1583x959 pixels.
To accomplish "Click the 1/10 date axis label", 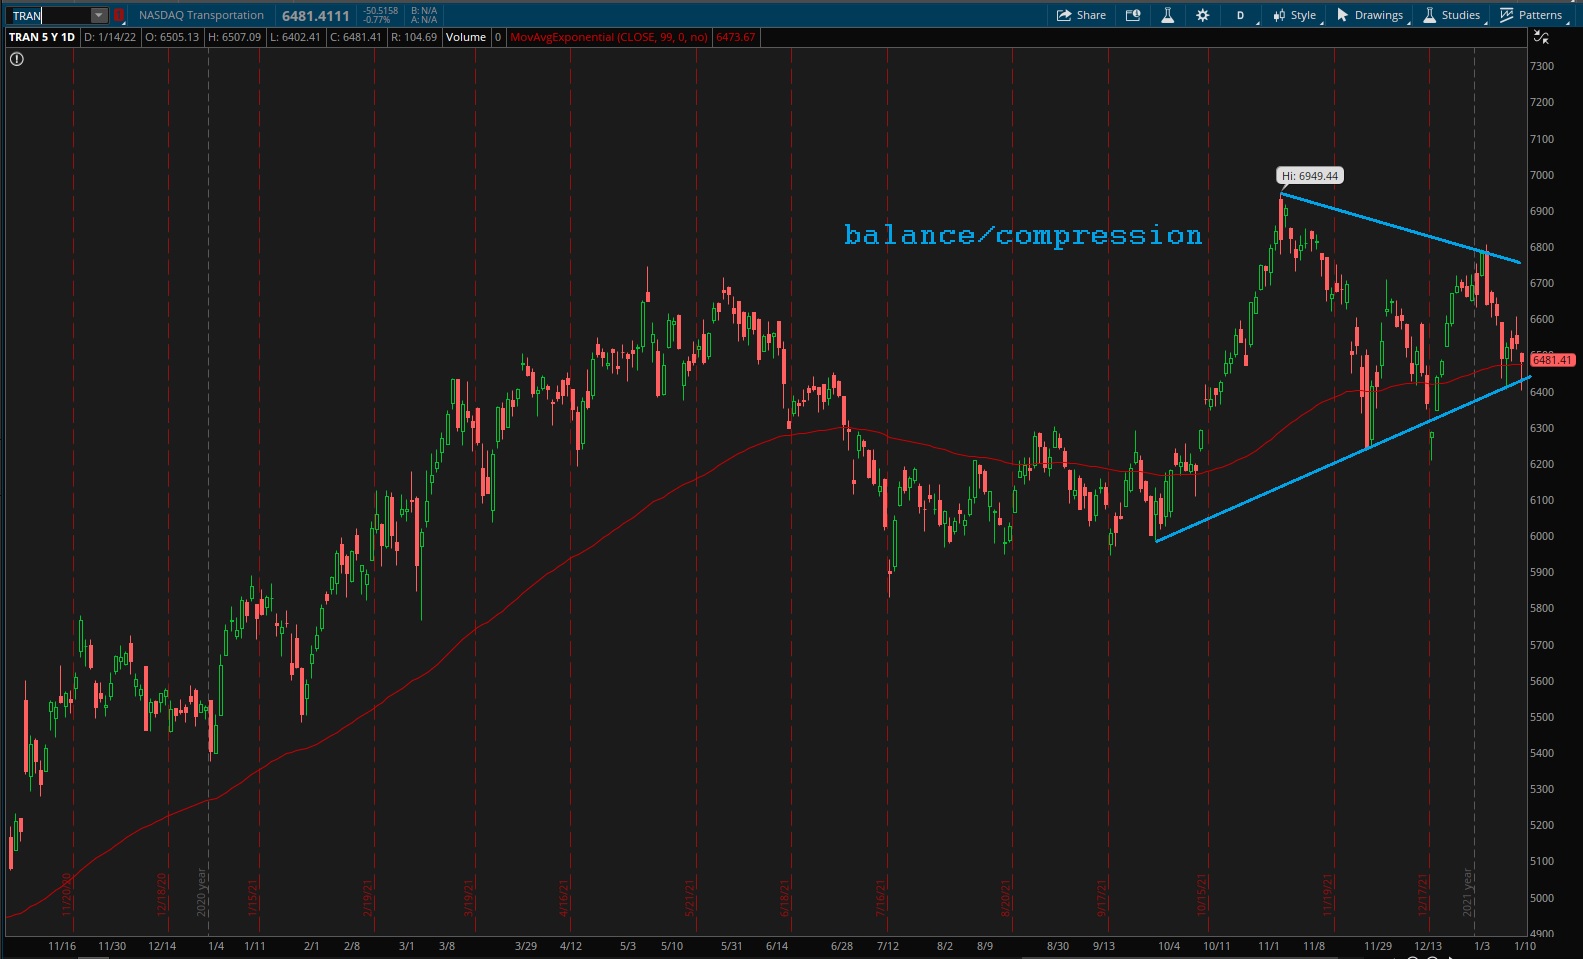I will (1525, 946).
